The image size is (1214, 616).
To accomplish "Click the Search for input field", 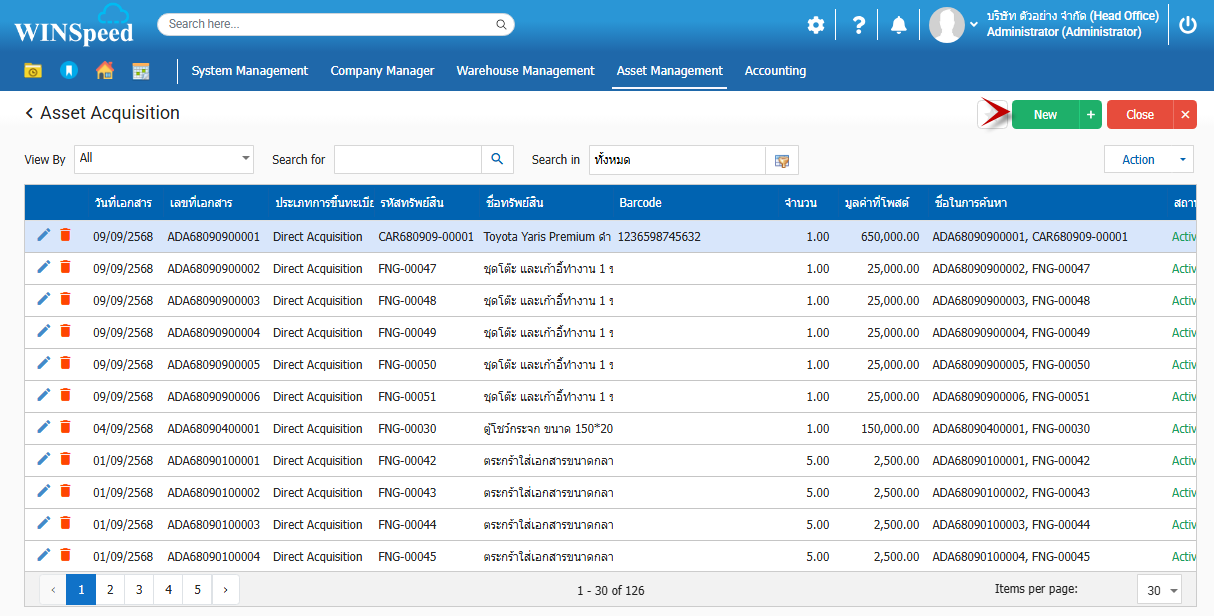I will (x=407, y=159).
